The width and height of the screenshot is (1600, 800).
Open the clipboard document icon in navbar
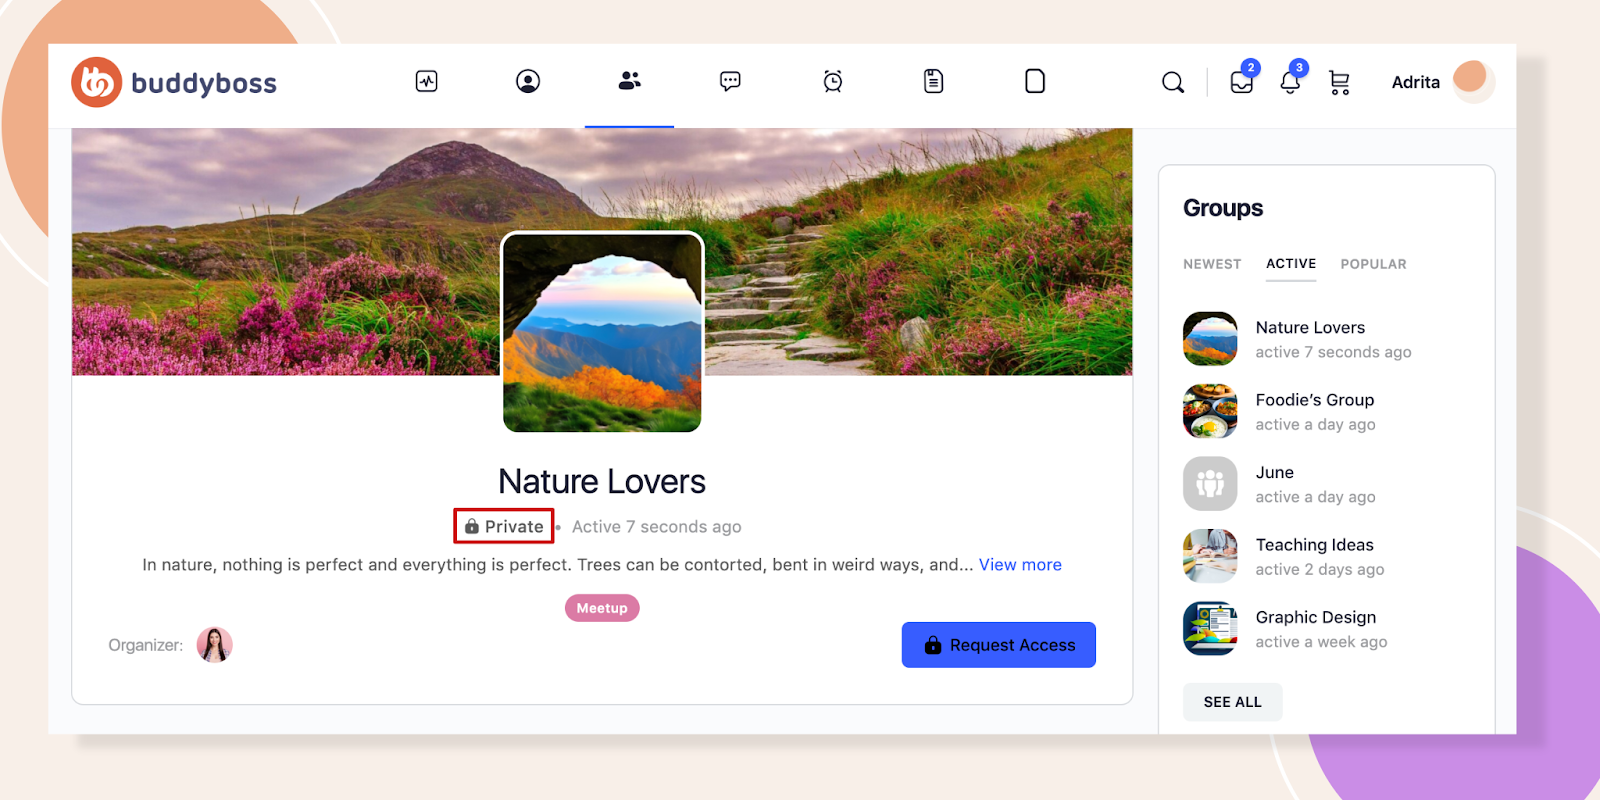click(x=934, y=81)
